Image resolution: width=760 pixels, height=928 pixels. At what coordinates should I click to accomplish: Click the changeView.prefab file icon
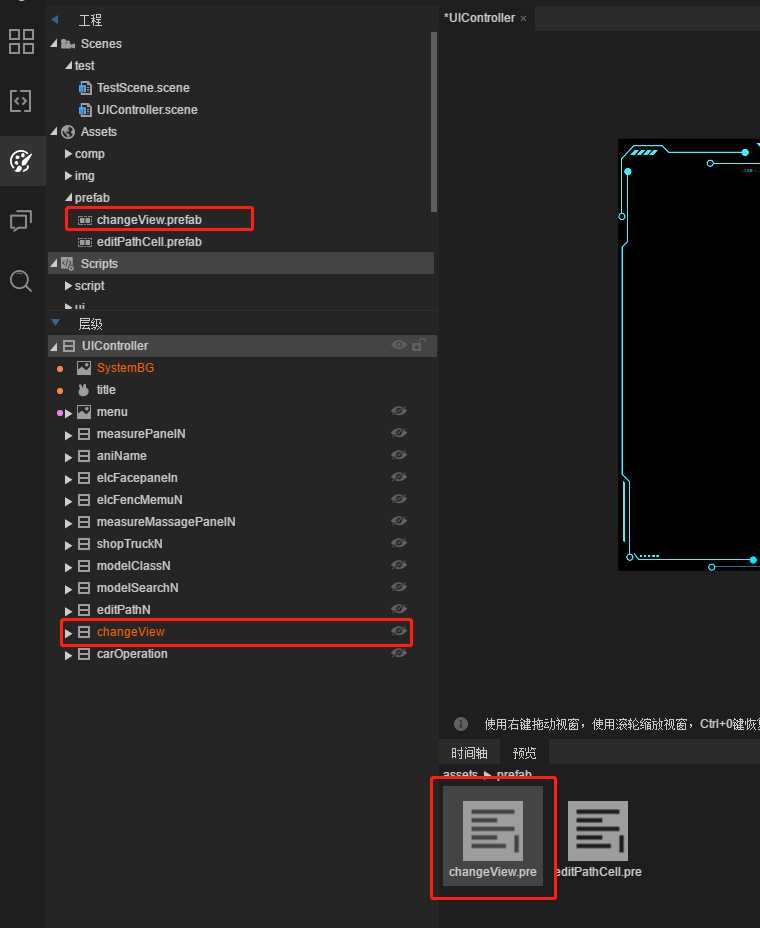[85, 220]
